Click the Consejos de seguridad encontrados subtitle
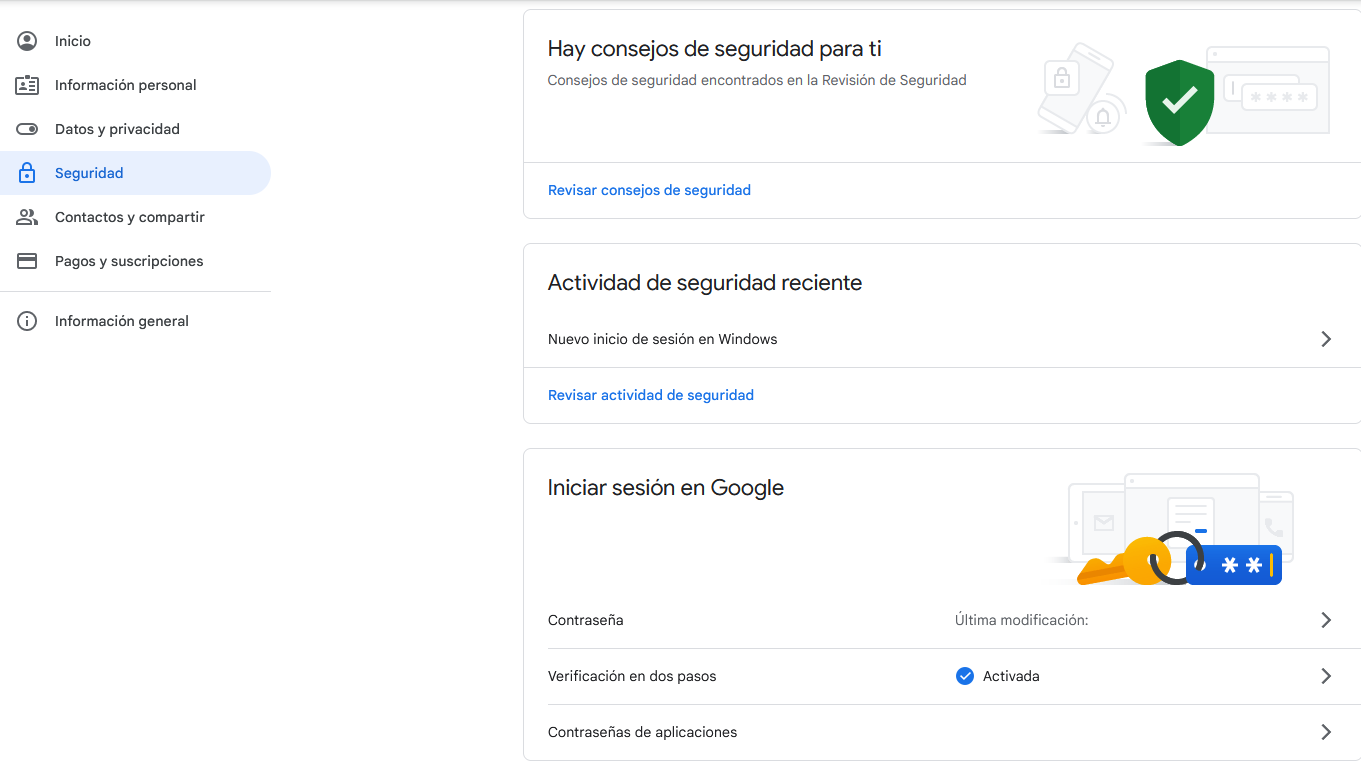 [x=757, y=80]
